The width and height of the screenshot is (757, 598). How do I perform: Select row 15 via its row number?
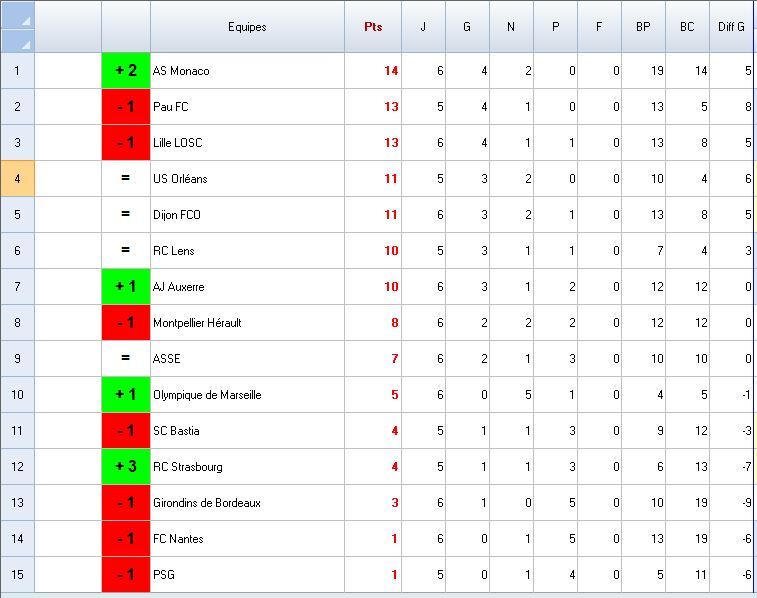(x=17, y=575)
